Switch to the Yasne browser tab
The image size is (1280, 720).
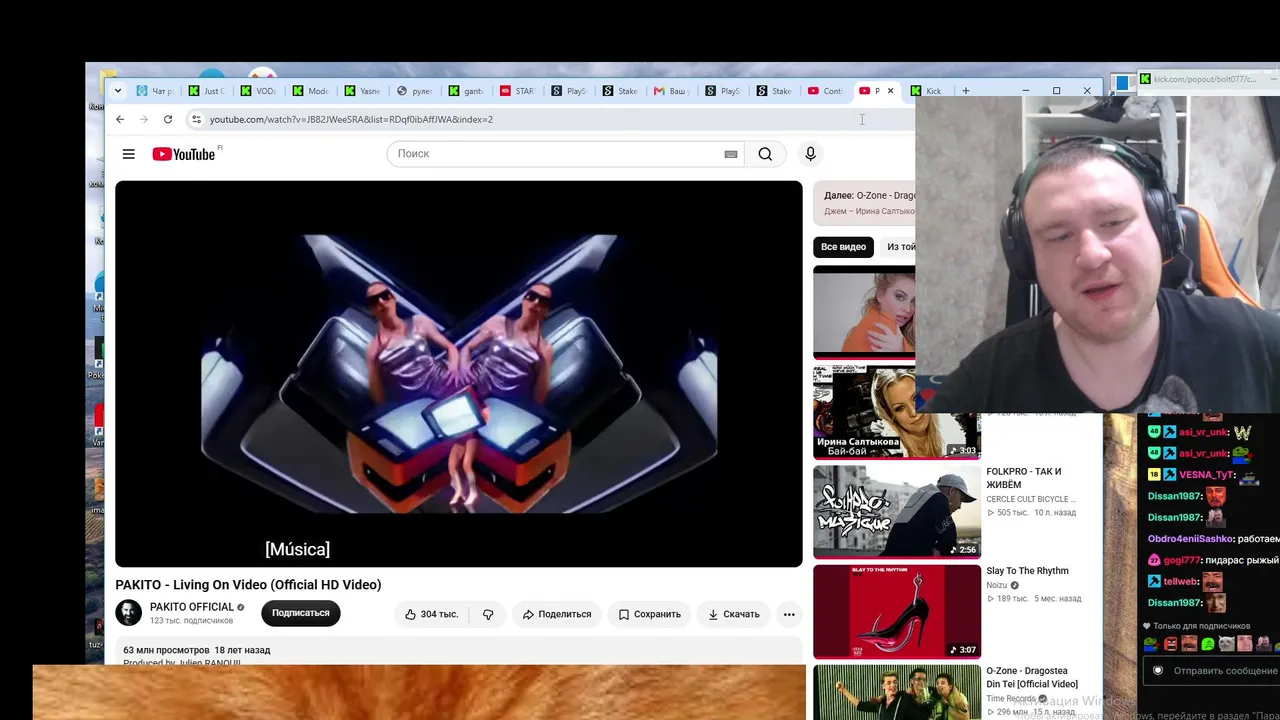(363, 91)
